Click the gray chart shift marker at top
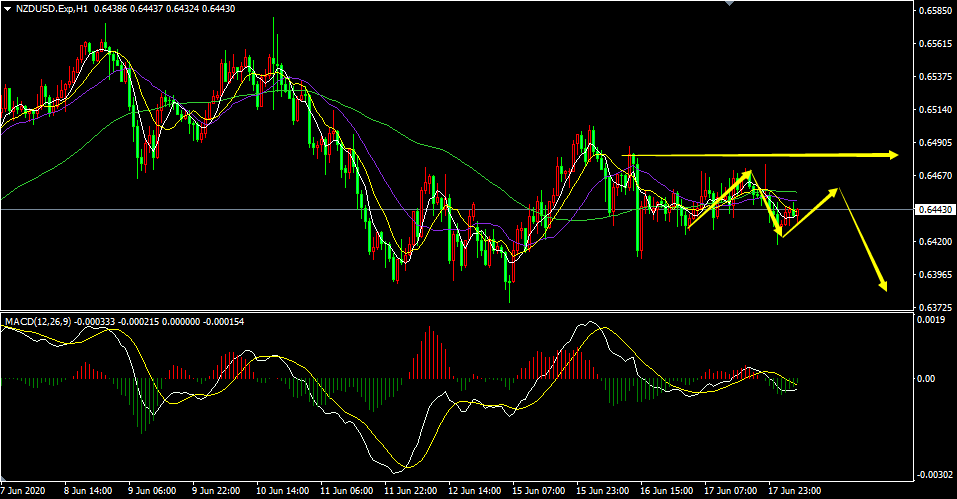The height and width of the screenshot is (499, 957). point(727,4)
